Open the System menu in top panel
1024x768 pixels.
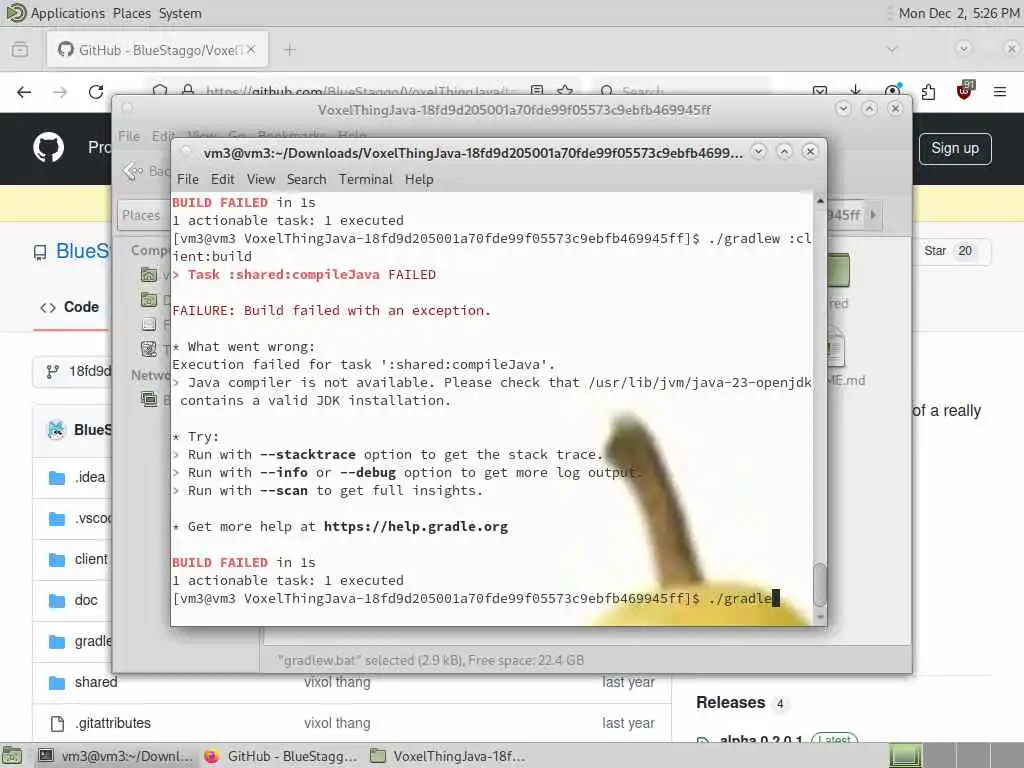180,13
